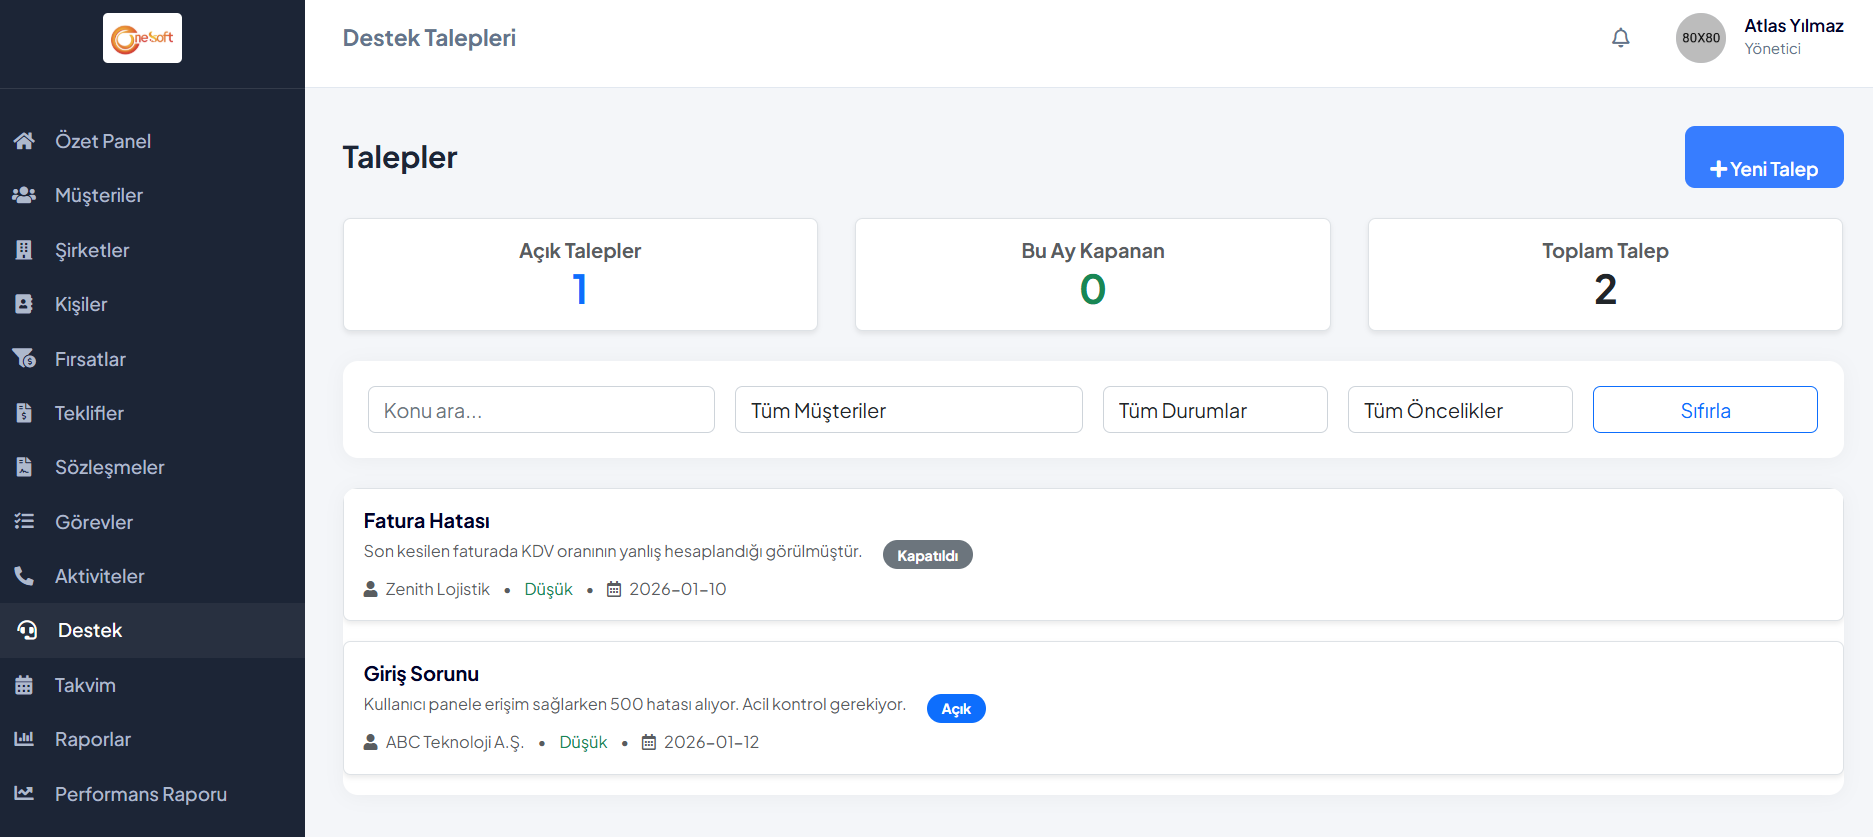
Task: Open the OneSoft logo home link
Action: [x=142, y=38]
